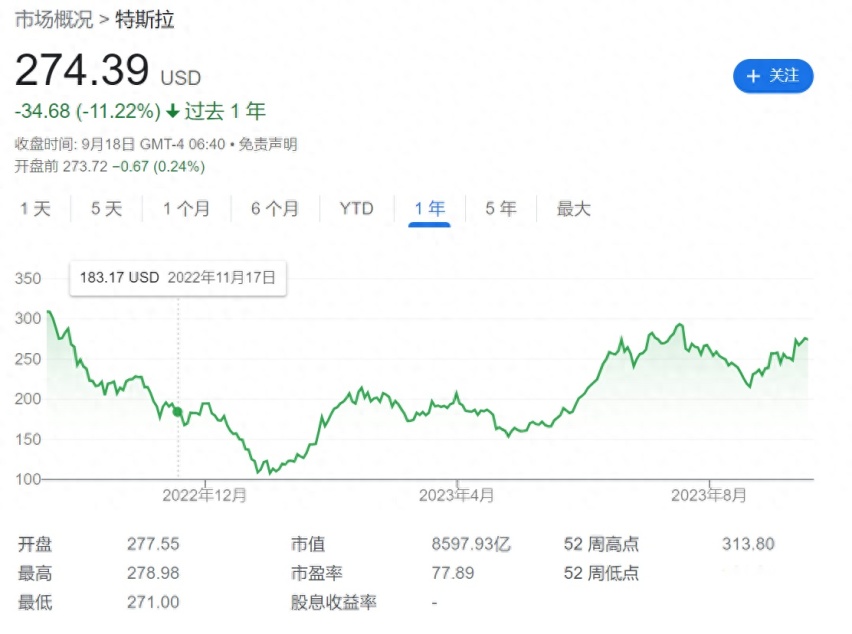This screenshot has height=634, width=852.
Task: Click the 开盘 value 277.55
Action: pyautogui.click(x=153, y=544)
